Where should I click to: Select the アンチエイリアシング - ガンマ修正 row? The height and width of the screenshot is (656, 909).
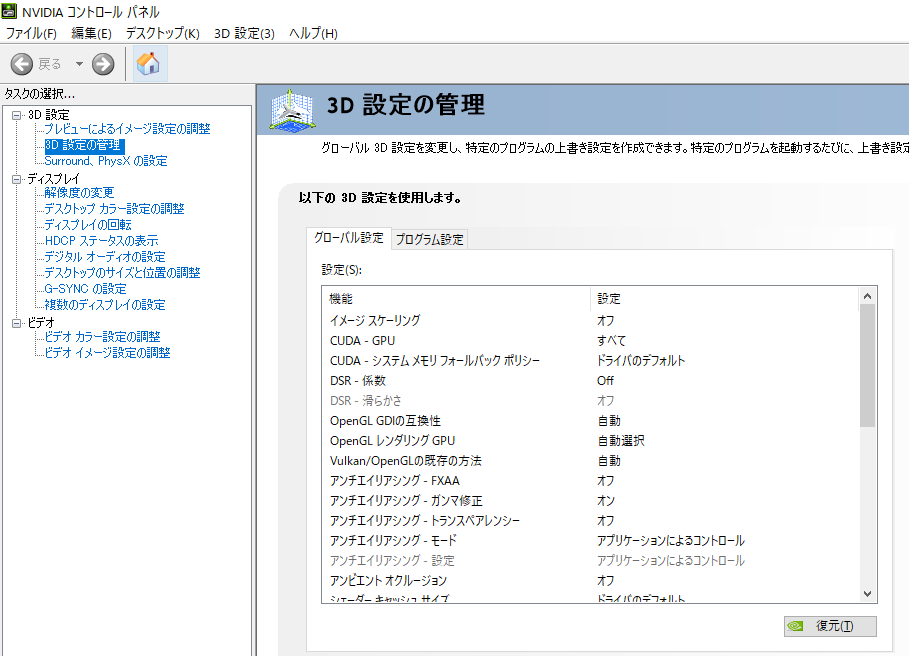pos(590,501)
